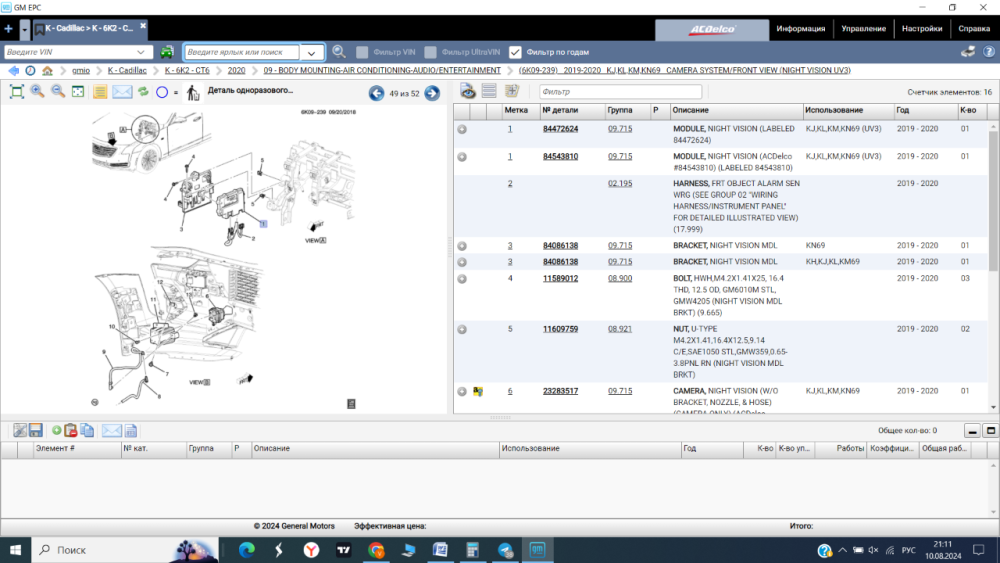Open the 'Настройки' menu

pos(921,29)
